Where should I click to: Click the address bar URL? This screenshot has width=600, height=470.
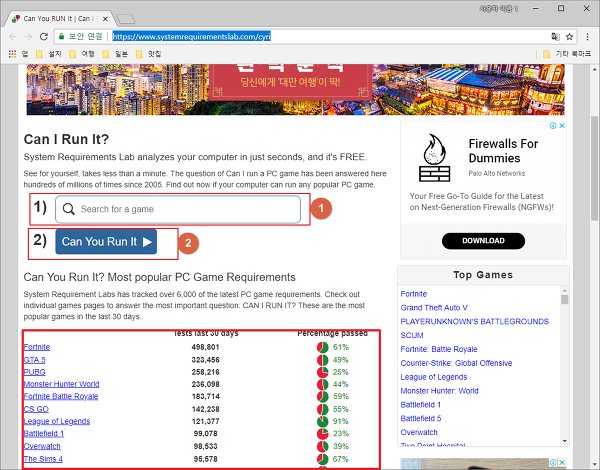click(191, 37)
